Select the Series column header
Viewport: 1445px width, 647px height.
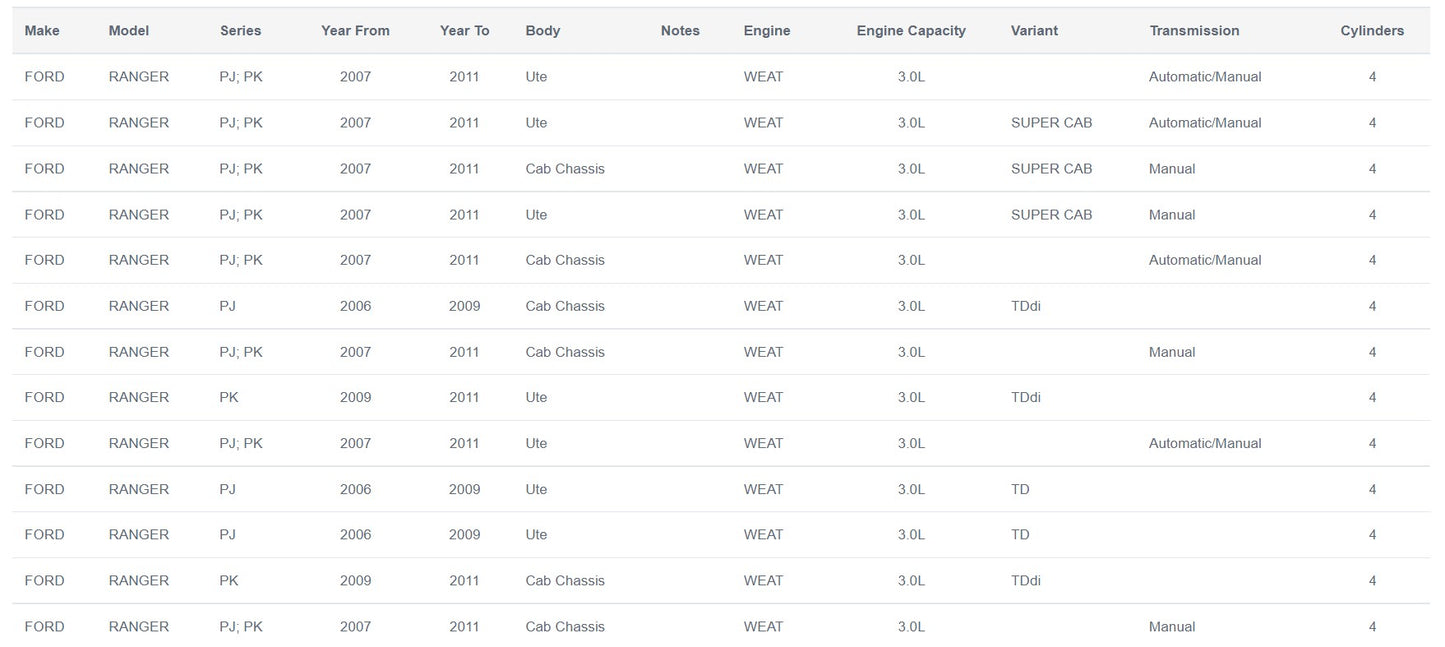(x=241, y=31)
